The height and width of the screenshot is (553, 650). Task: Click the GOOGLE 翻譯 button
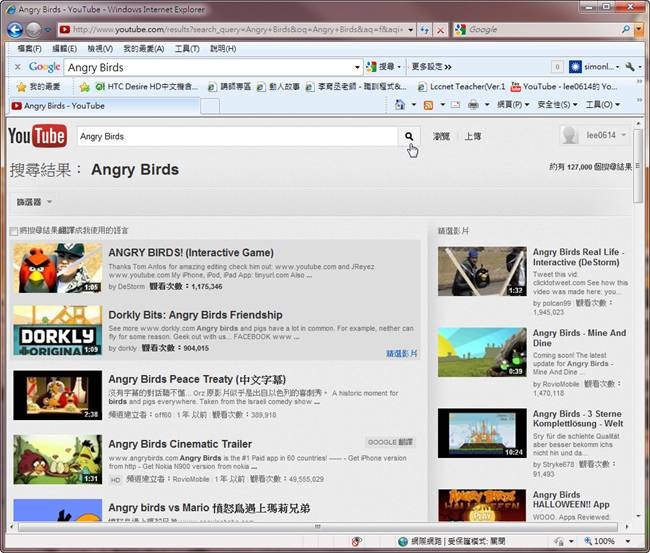(x=390, y=442)
